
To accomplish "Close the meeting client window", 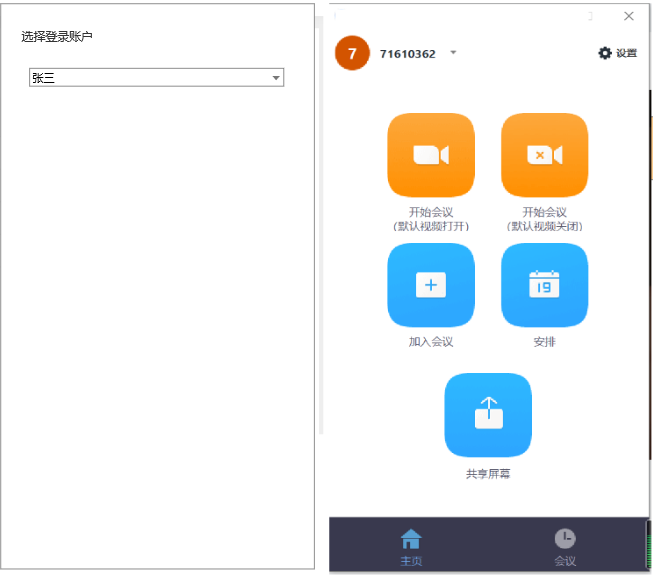I will click(628, 16).
